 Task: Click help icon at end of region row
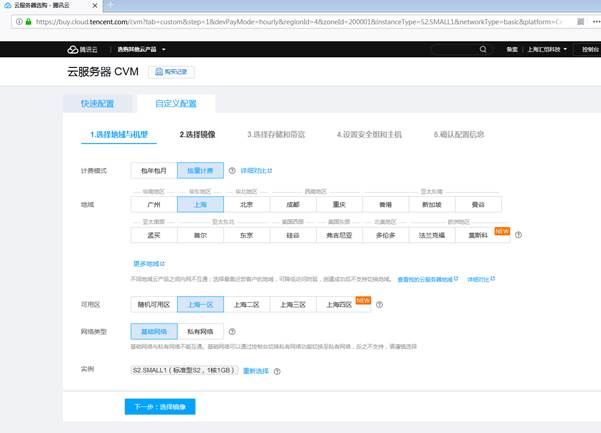pos(518,235)
